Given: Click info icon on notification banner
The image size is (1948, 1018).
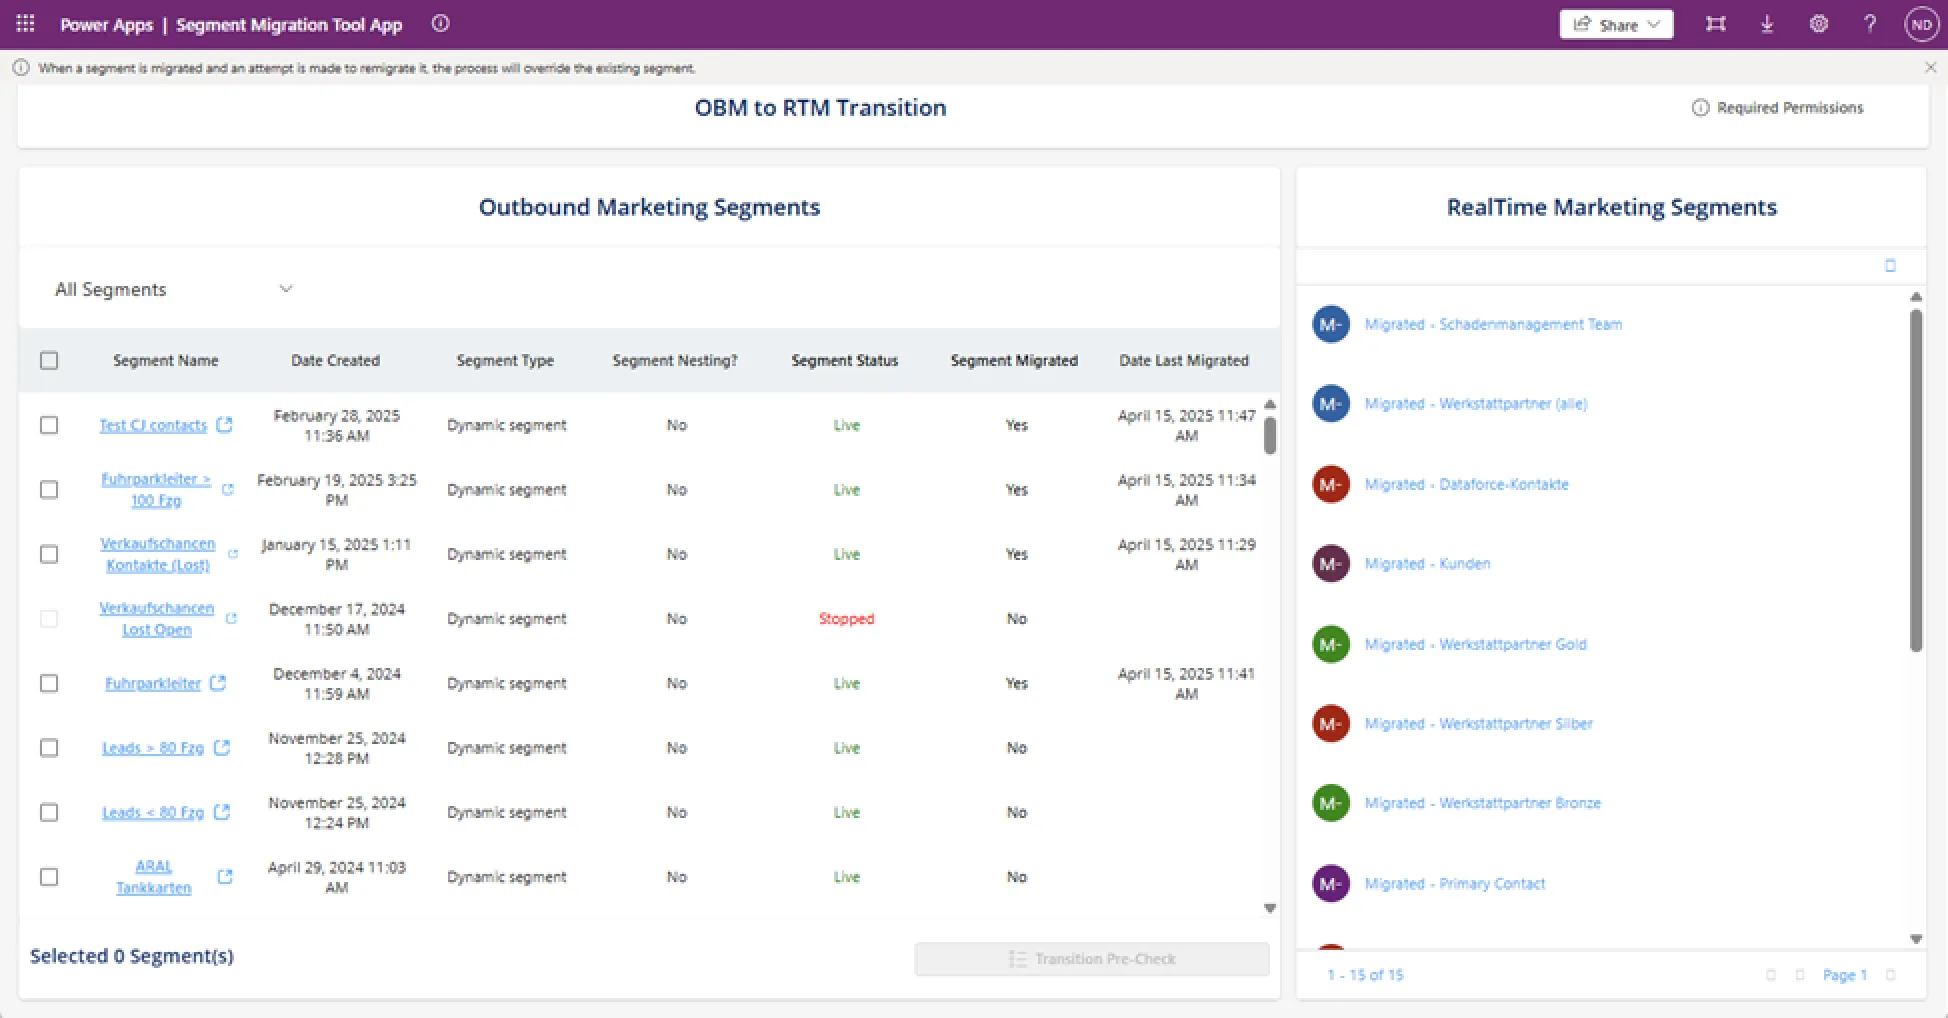Looking at the screenshot, I should pyautogui.click(x=20, y=68).
